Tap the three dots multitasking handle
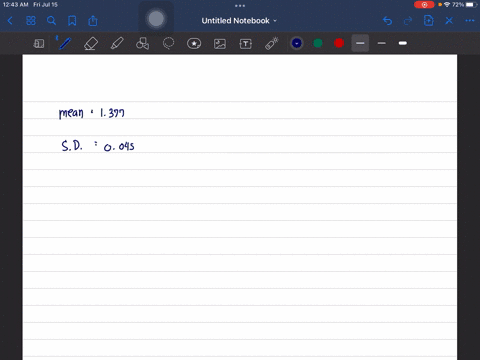 (240, 6)
